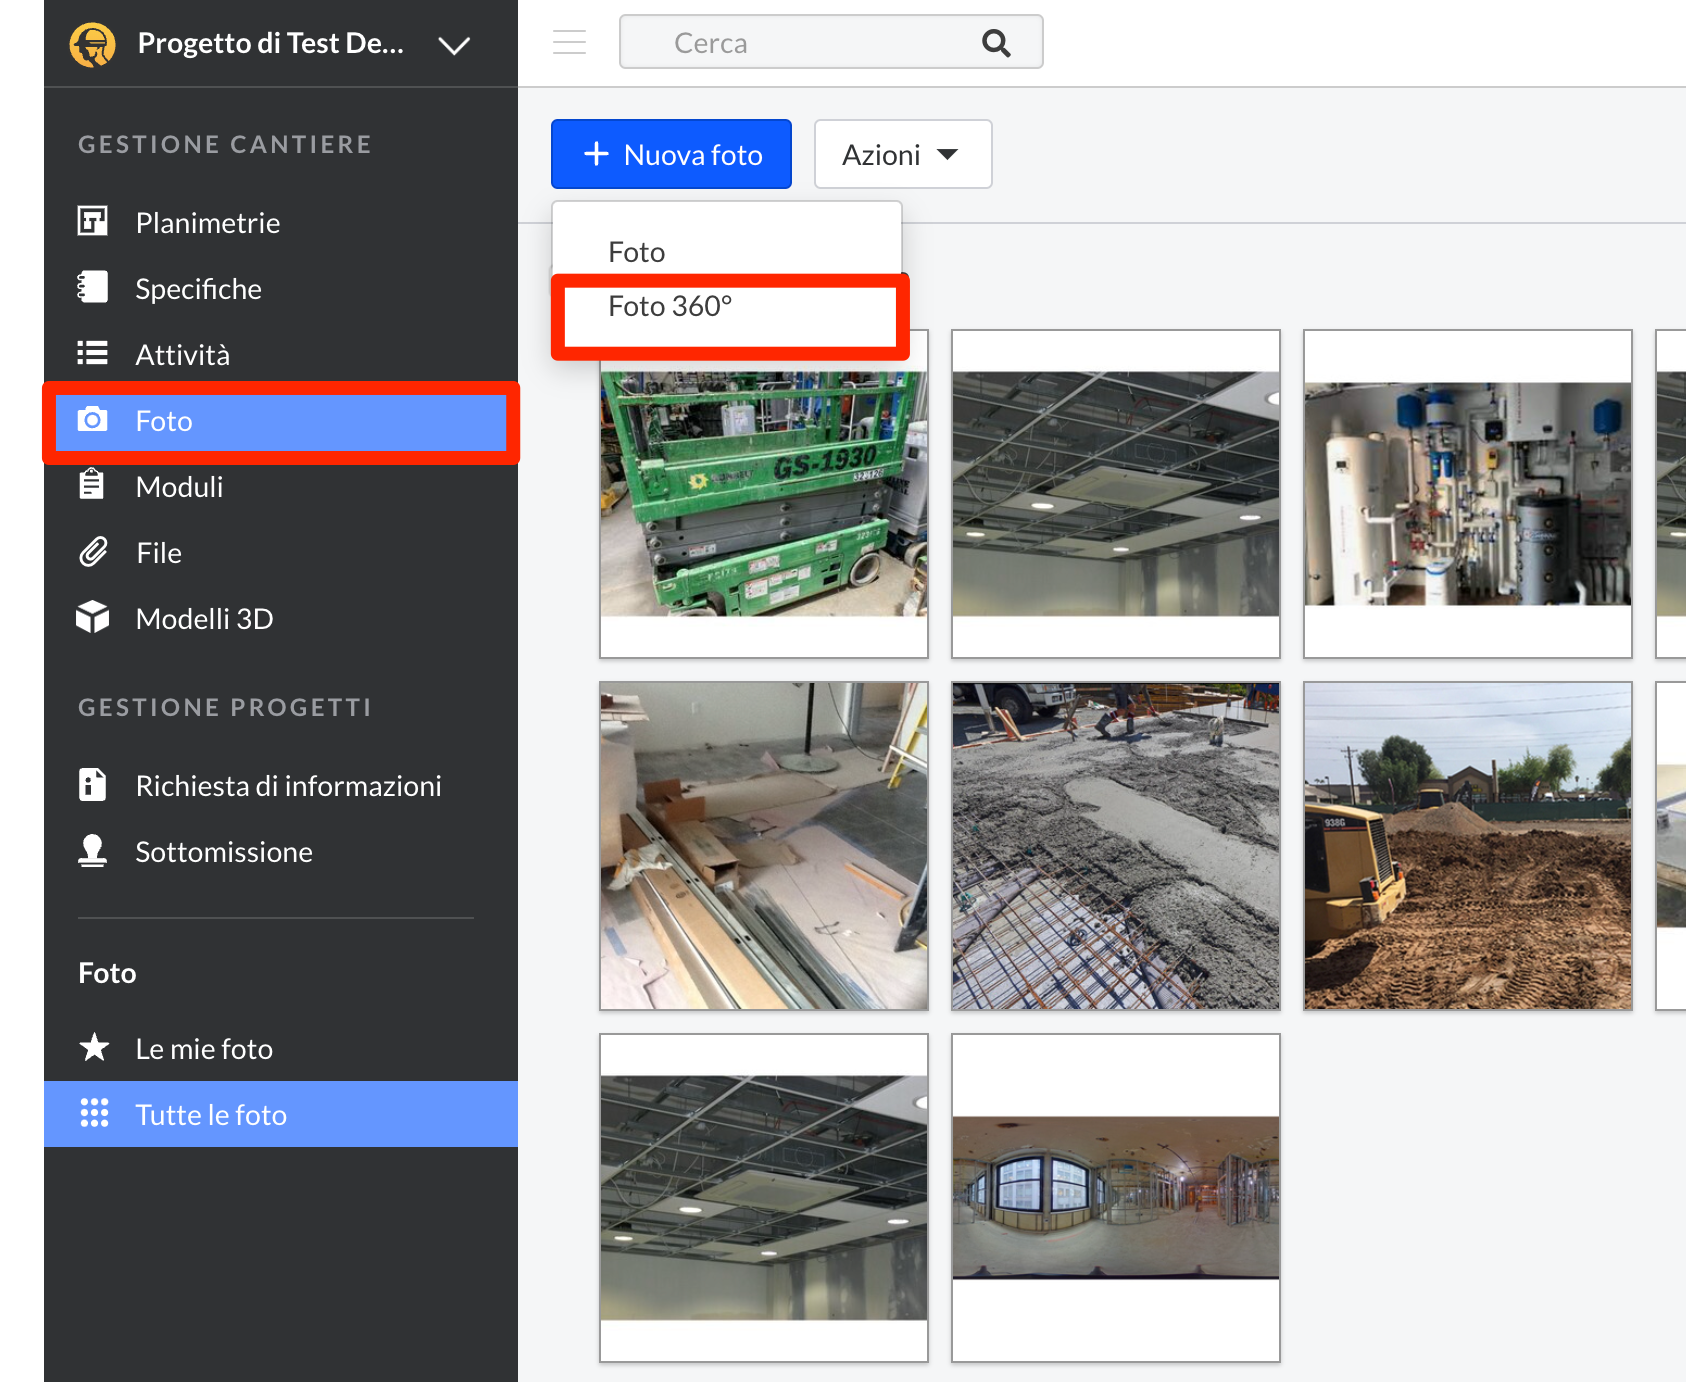This screenshot has height=1382, width=1686.
Task: Click the Attività list icon
Action: [93, 353]
